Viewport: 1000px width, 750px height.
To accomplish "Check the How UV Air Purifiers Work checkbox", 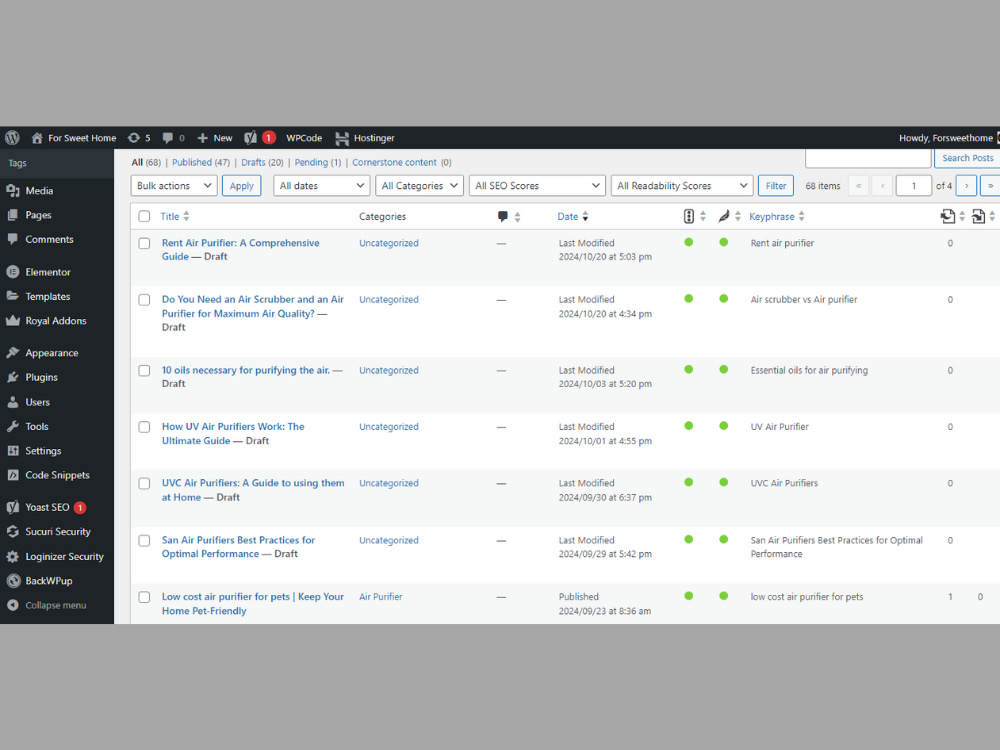I will click(x=144, y=427).
